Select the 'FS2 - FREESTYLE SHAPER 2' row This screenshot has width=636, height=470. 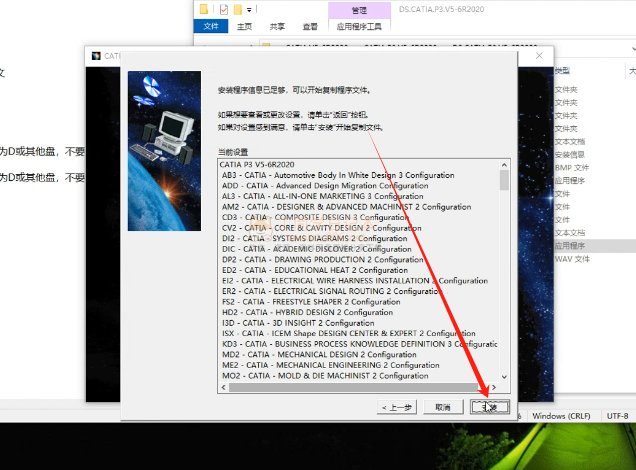pos(311,302)
